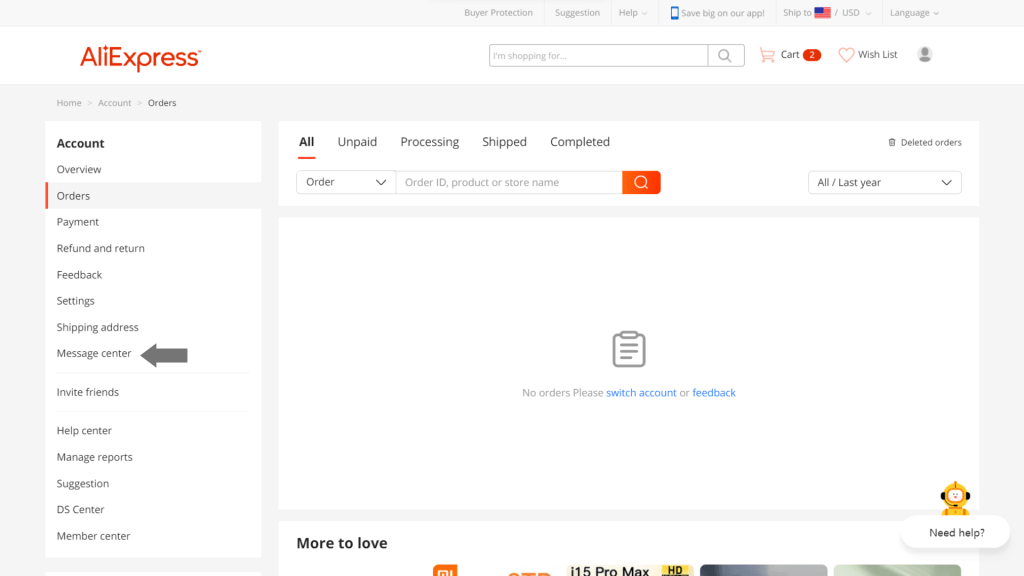Click the Deleted orders link
Screen dimensions: 1024x576
coord(931,142)
